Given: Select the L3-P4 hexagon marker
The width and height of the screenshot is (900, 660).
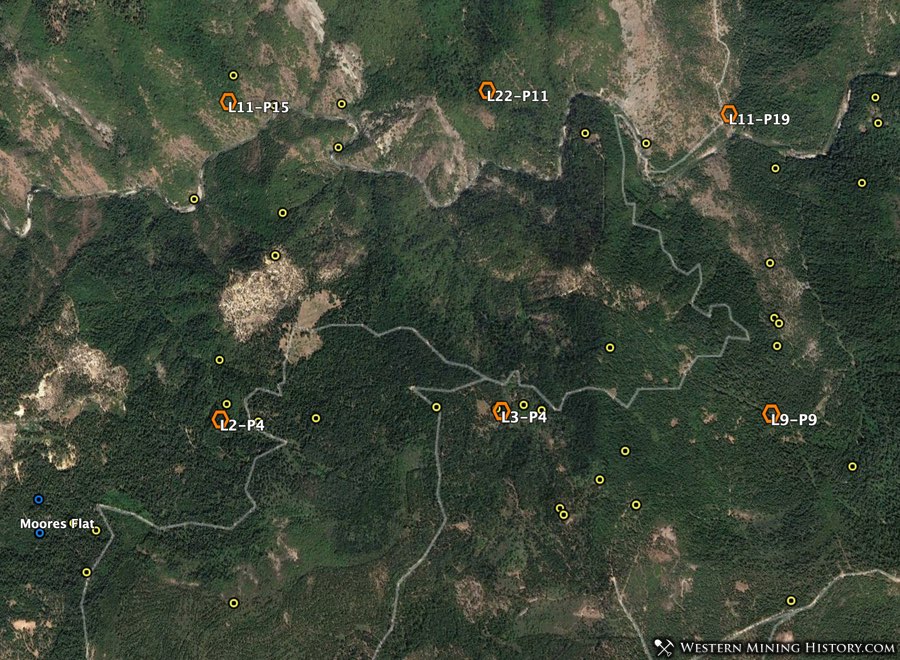Looking at the screenshot, I should [501, 411].
